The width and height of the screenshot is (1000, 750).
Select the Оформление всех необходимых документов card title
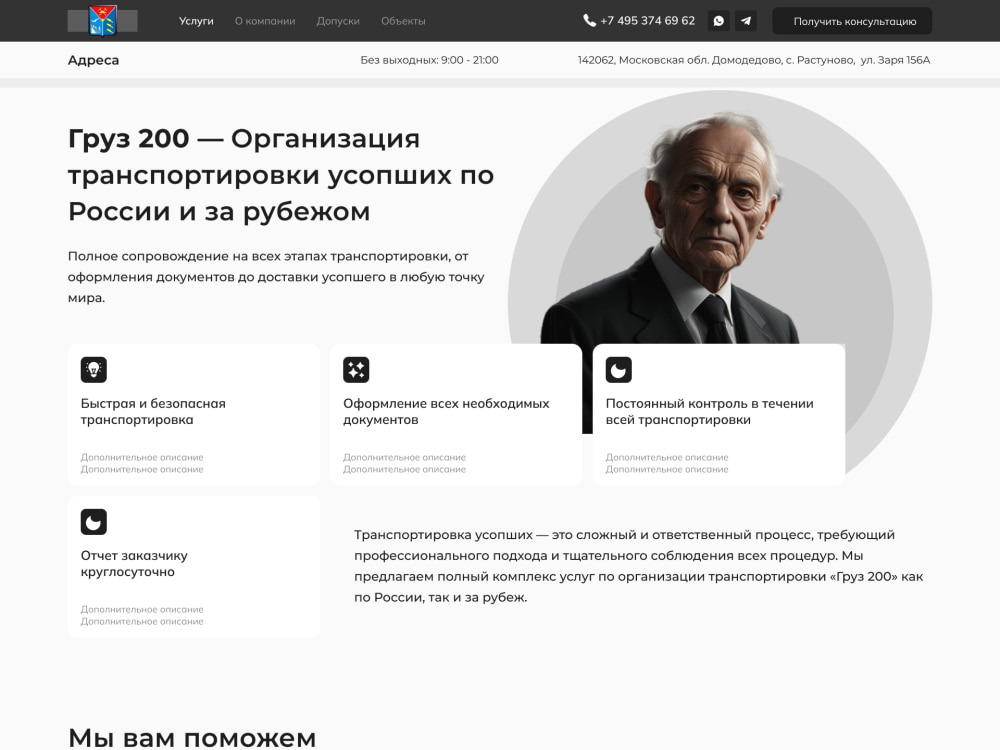point(446,411)
